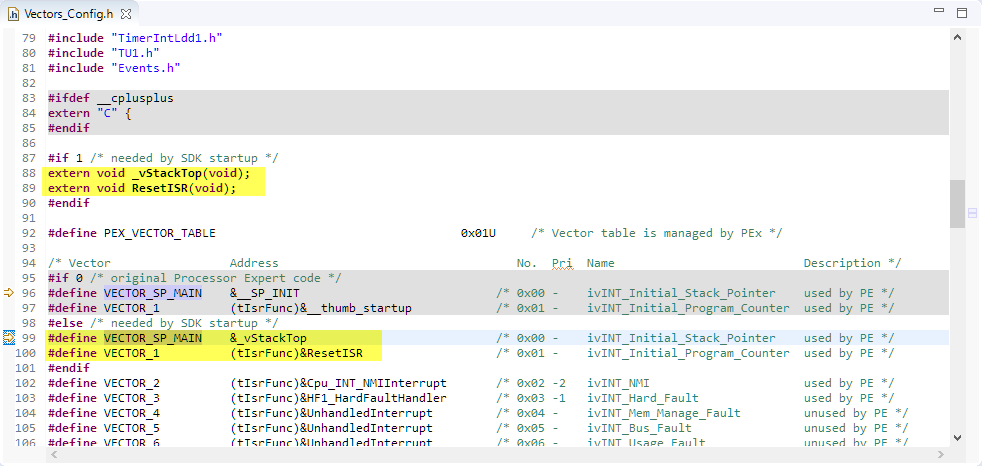Click the highlighted arrow marker at line 99
Viewport: 982px width, 466px height.
pyautogui.click(x=9, y=338)
